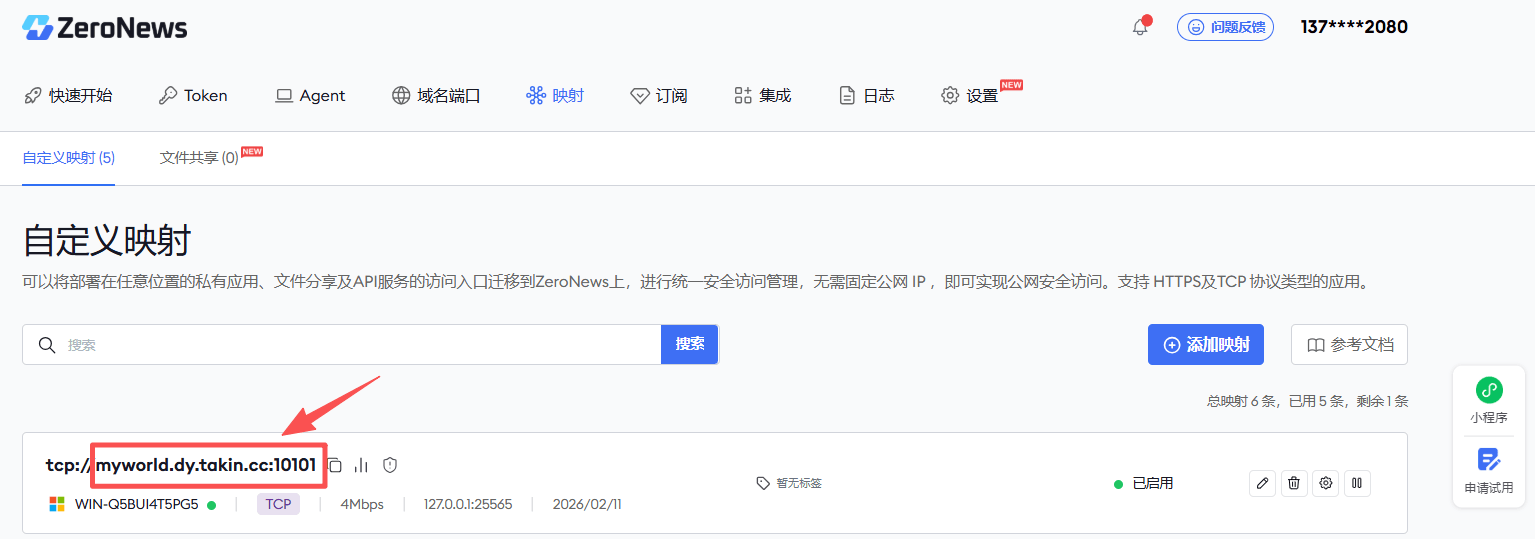Click the 自定义映射 page heading
The height and width of the screenshot is (539, 1535).
pos(107,241)
